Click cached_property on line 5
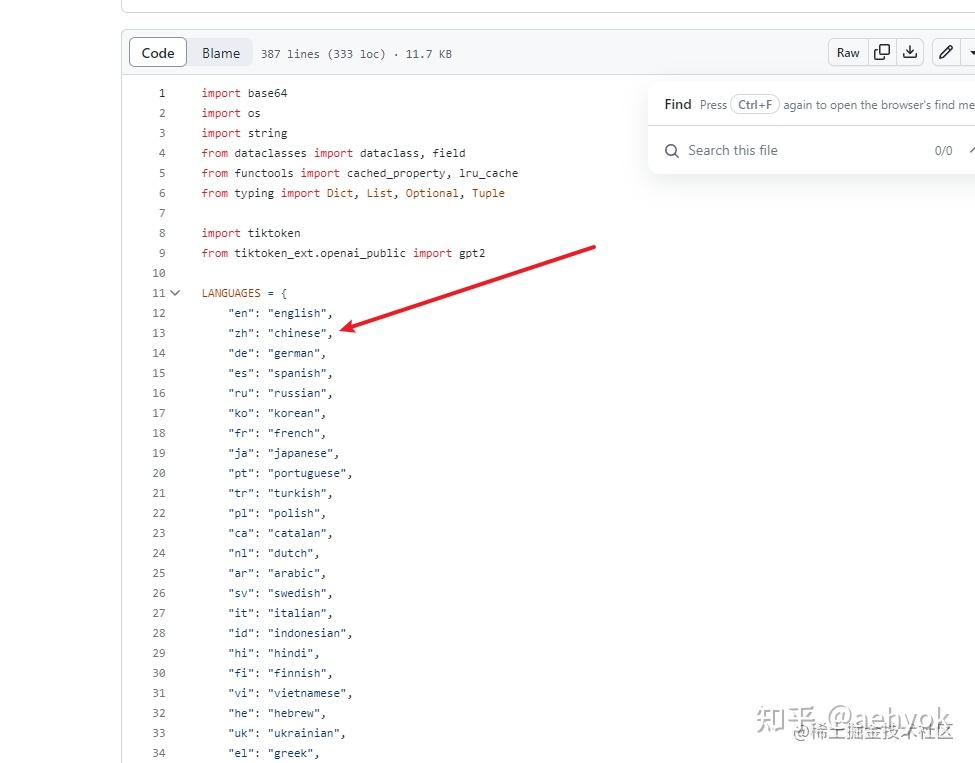975x763 pixels. click(397, 173)
